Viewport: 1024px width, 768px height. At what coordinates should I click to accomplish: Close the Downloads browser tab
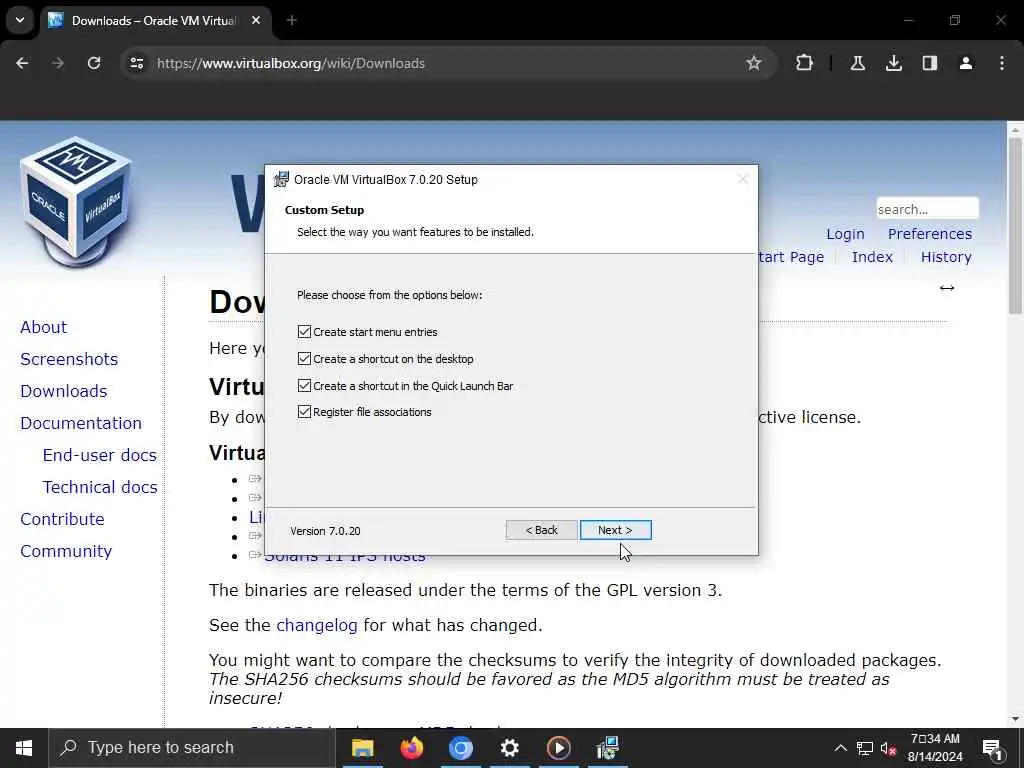tap(256, 21)
